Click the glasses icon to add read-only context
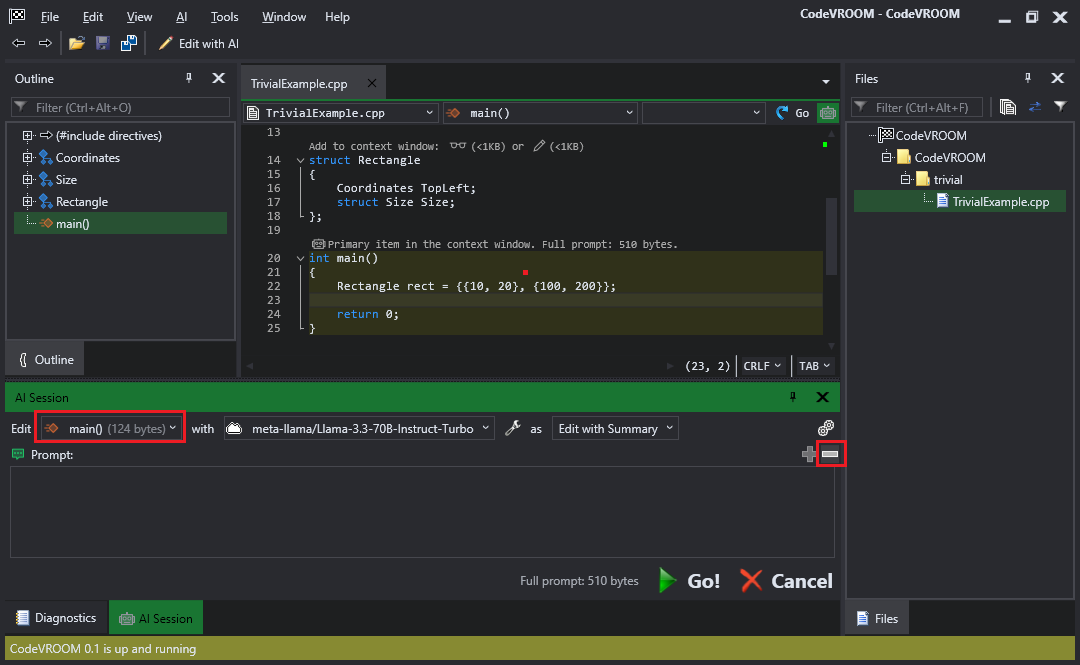Viewport: 1080px width, 665px height. pos(457,146)
